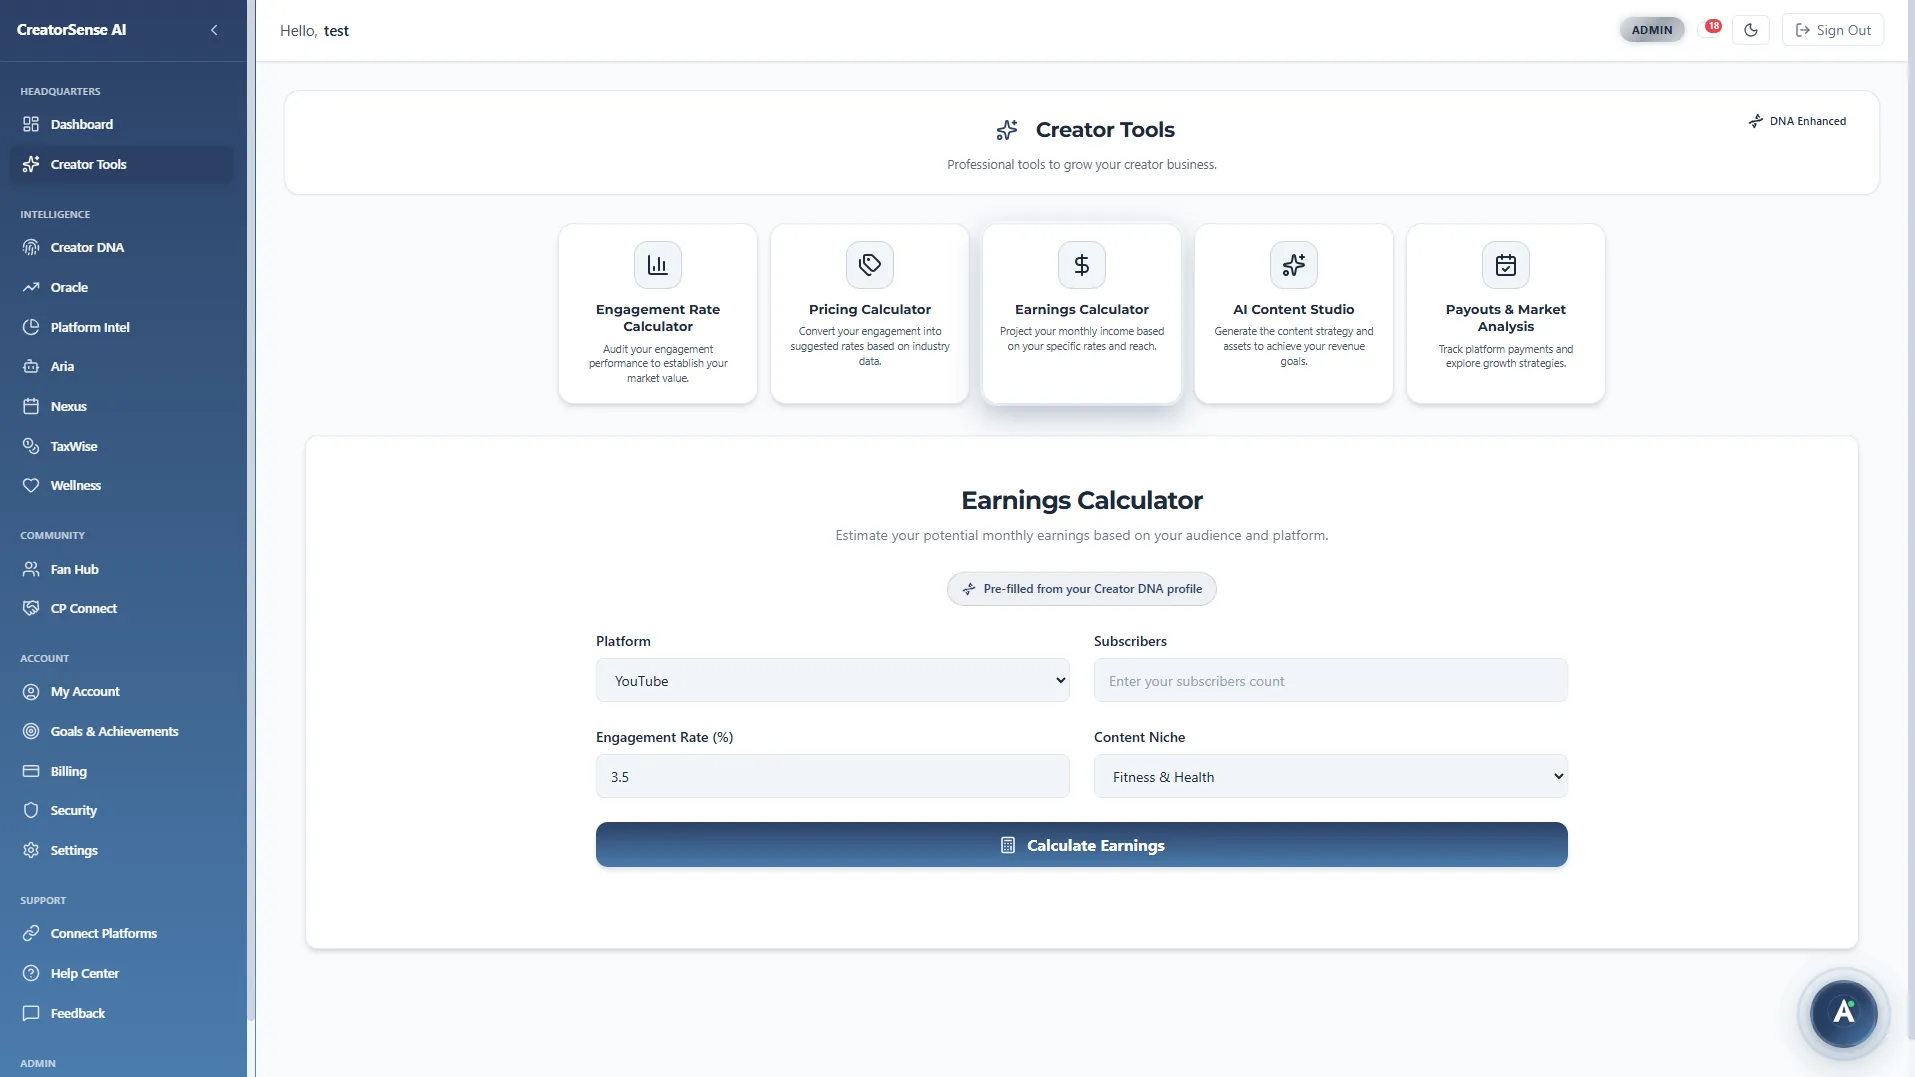Open the Nexus calendar tool

68,406
